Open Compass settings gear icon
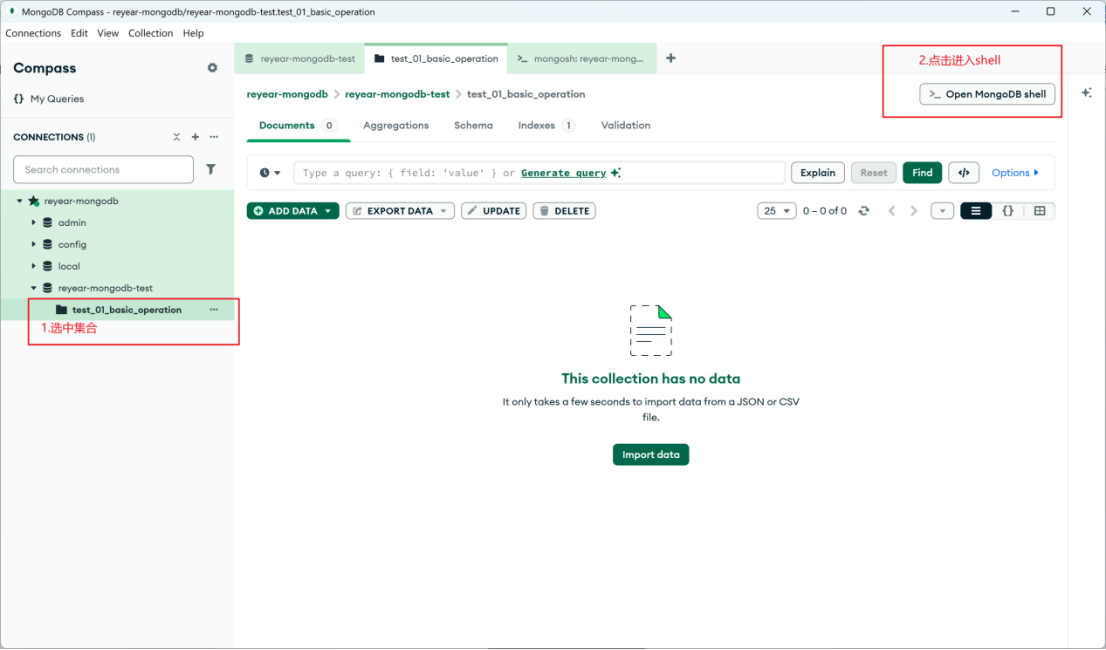This screenshot has width=1106, height=650. tap(212, 68)
